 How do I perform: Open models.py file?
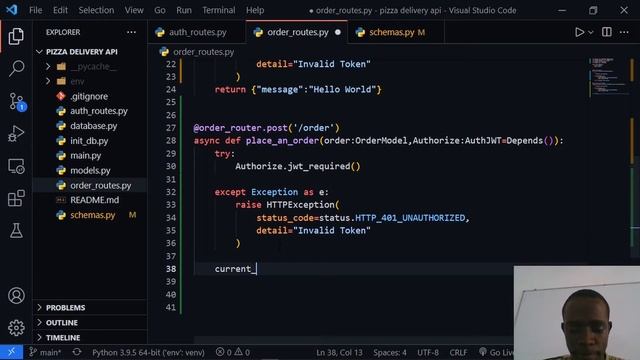coord(90,170)
